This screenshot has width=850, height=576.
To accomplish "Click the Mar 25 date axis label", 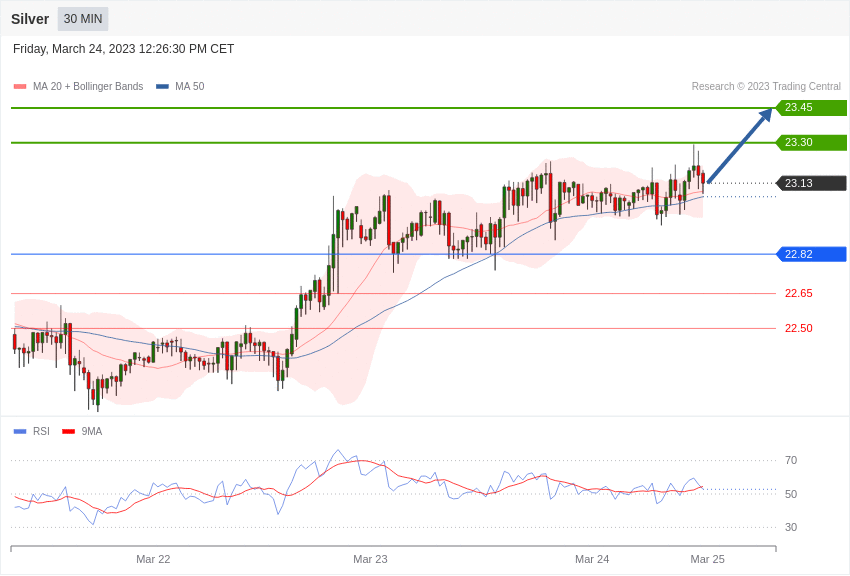I will pos(707,559).
